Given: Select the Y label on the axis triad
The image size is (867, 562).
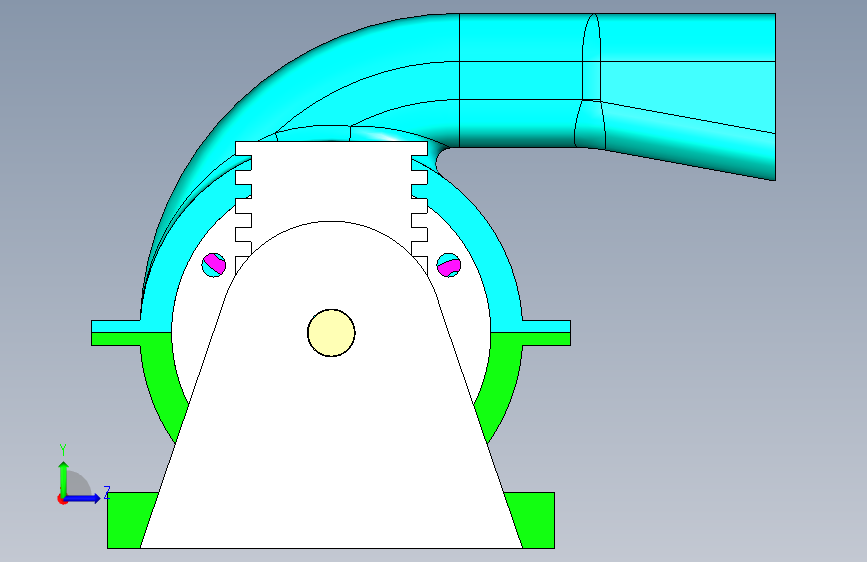Looking at the screenshot, I should [63, 450].
